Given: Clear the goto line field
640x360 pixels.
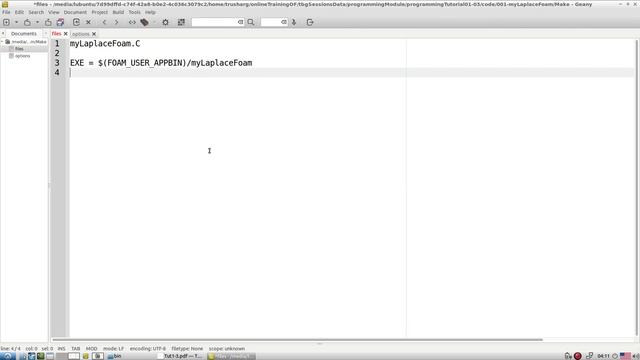Looking at the screenshot, I should point(284,22).
